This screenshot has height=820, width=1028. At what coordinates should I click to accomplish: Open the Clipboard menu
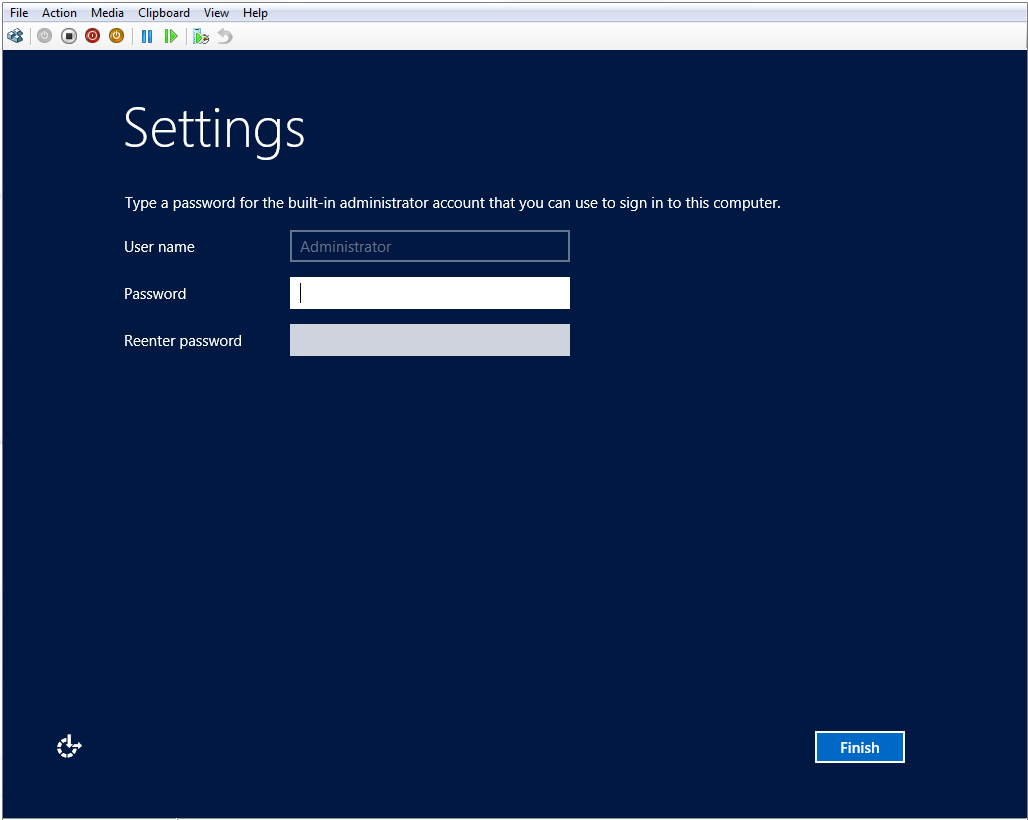pyautogui.click(x=164, y=13)
